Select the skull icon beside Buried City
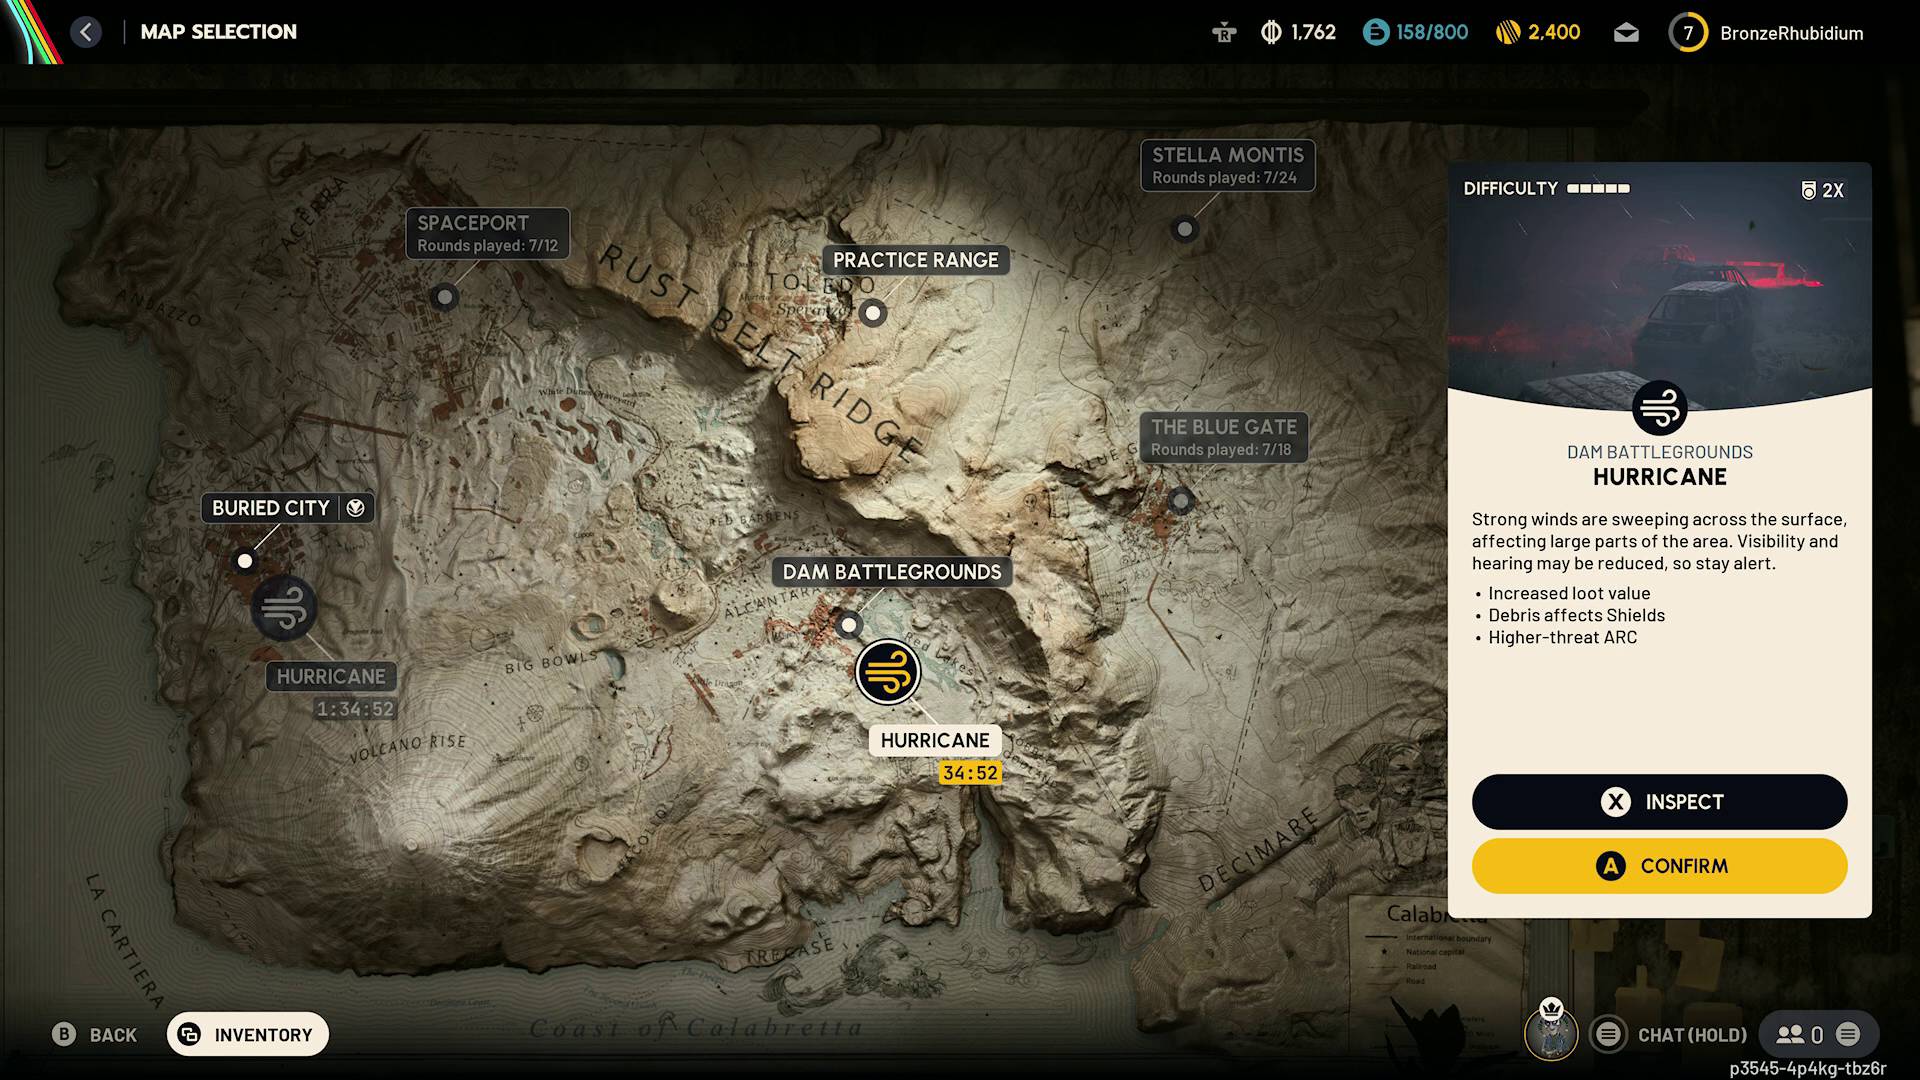1920x1080 pixels. click(x=355, y=507)
